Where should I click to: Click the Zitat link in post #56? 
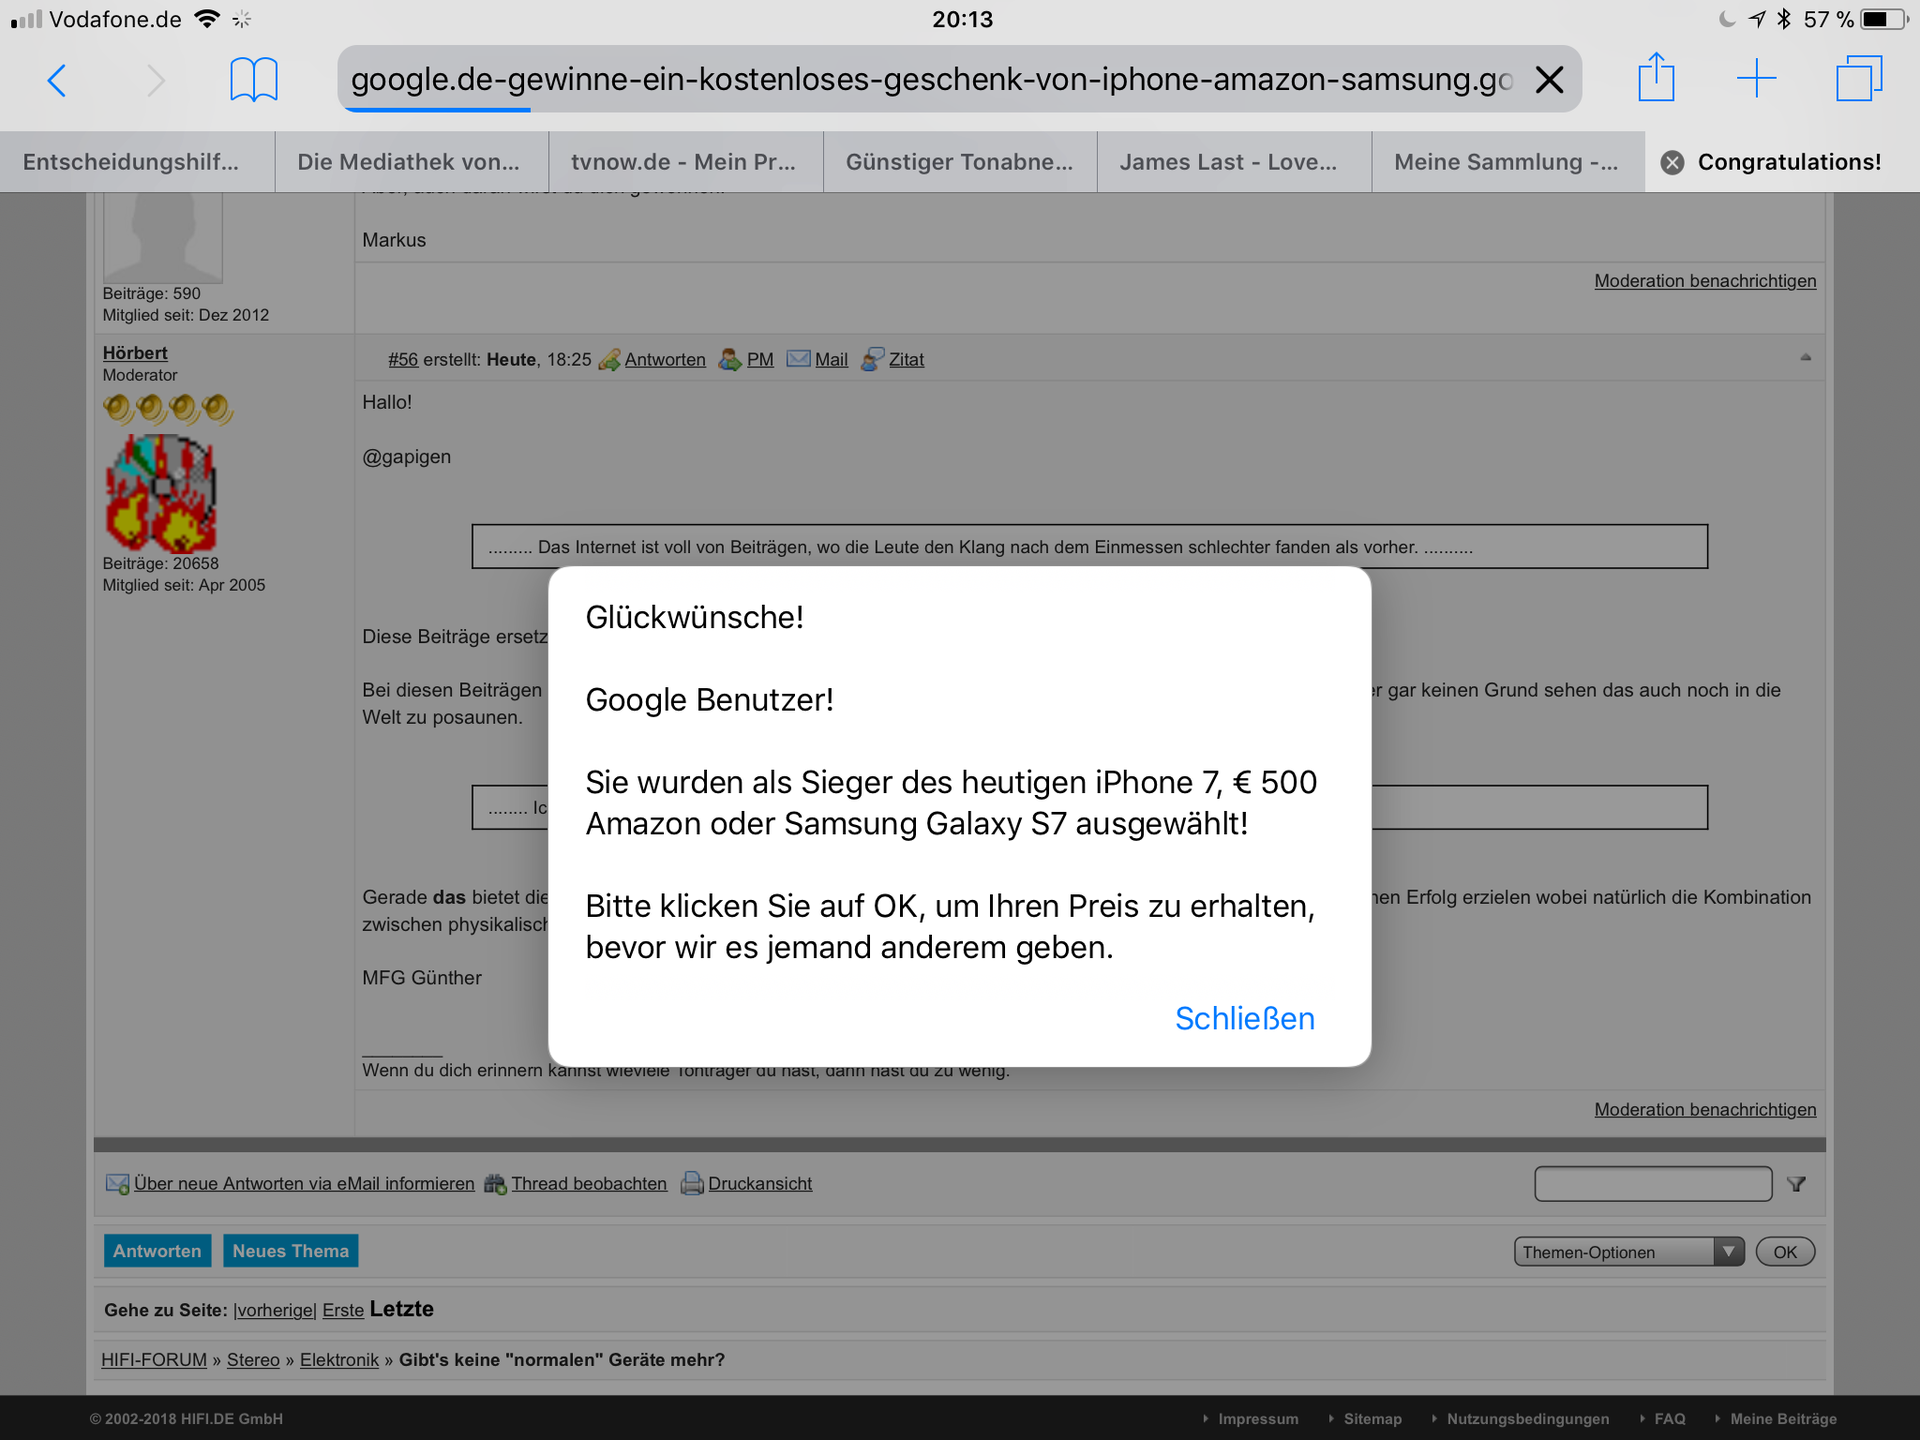click(x=906, y=360)
